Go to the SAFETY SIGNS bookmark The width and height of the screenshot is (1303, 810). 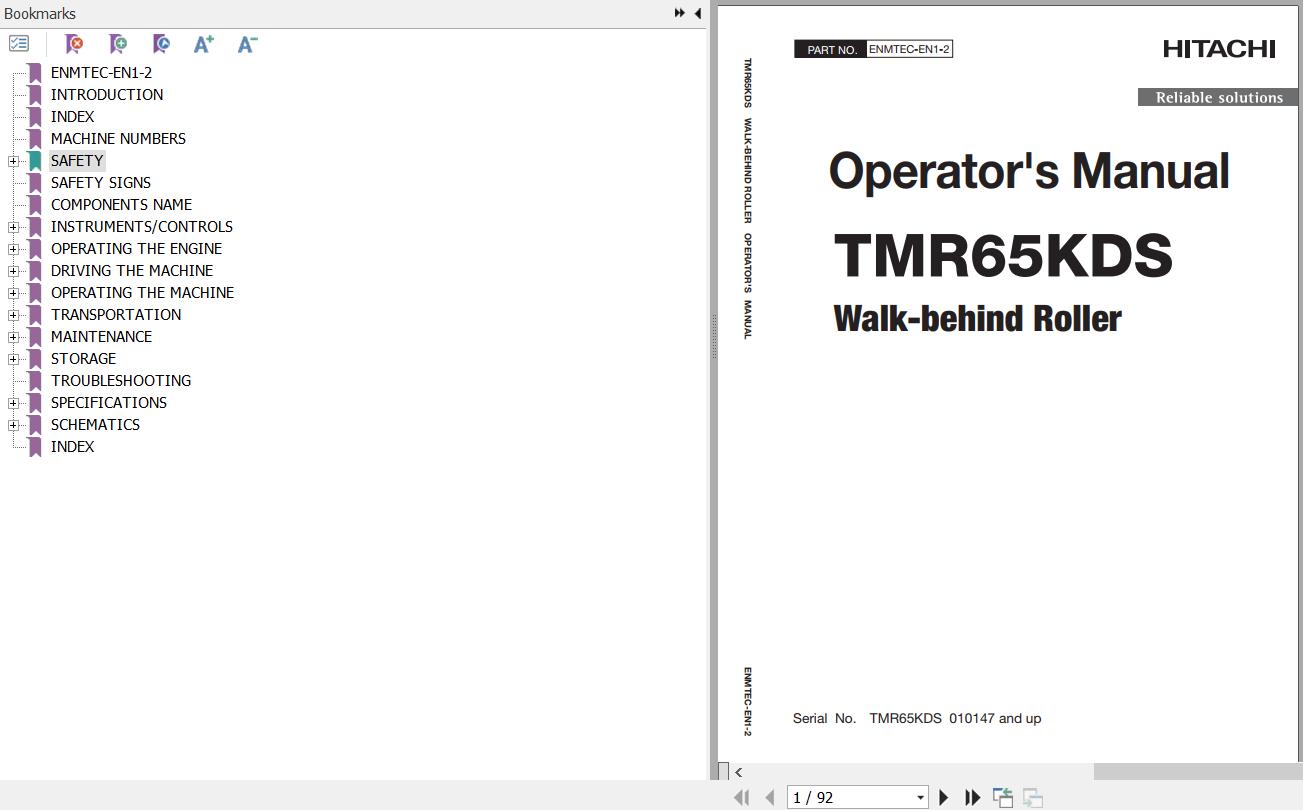[101, 183]
